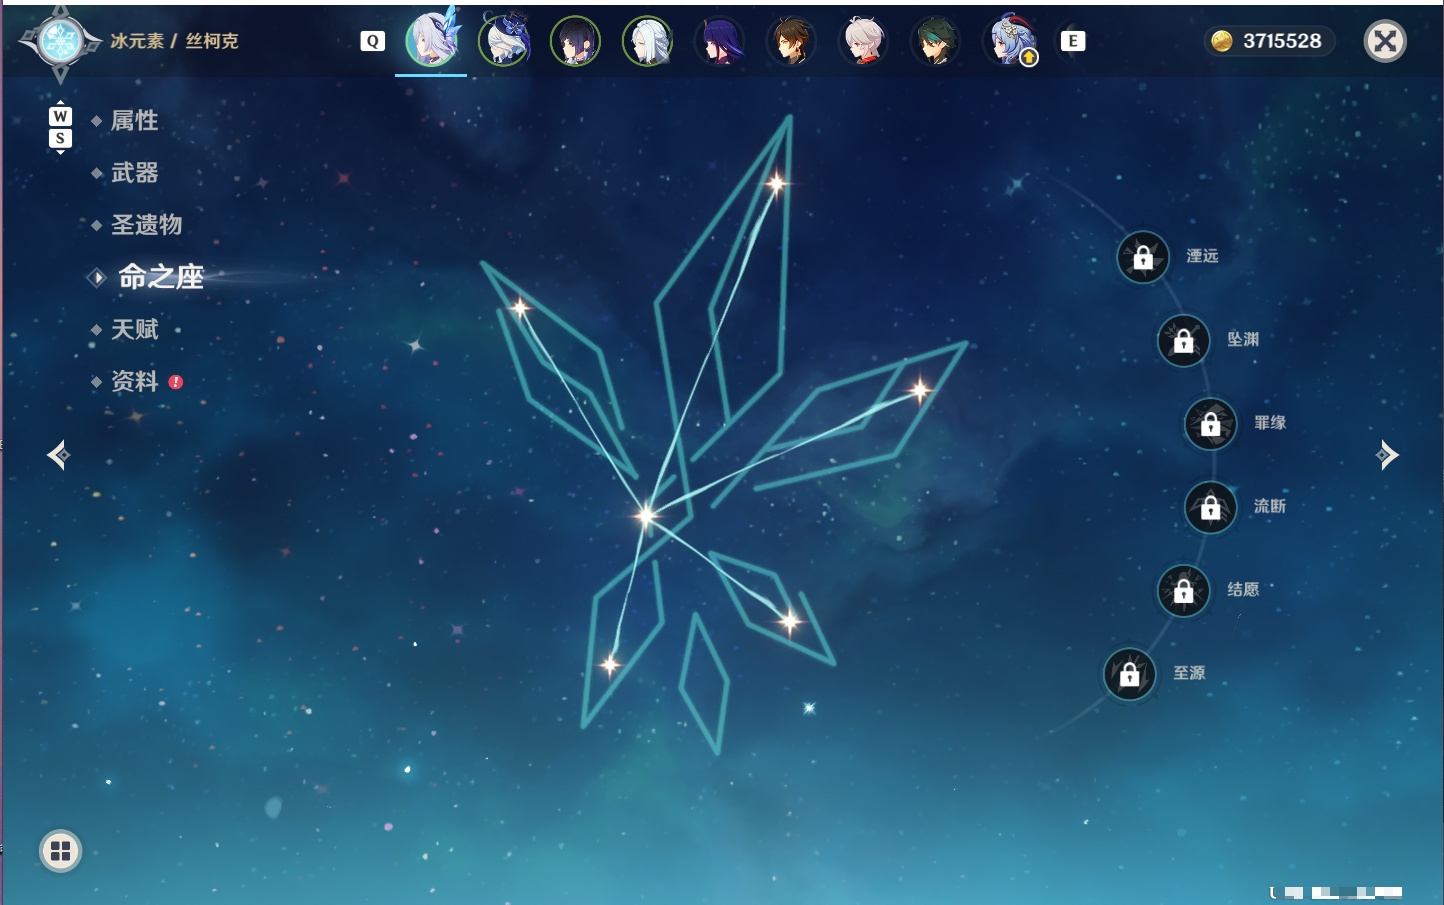Click the E next character key

(1073, 41)
